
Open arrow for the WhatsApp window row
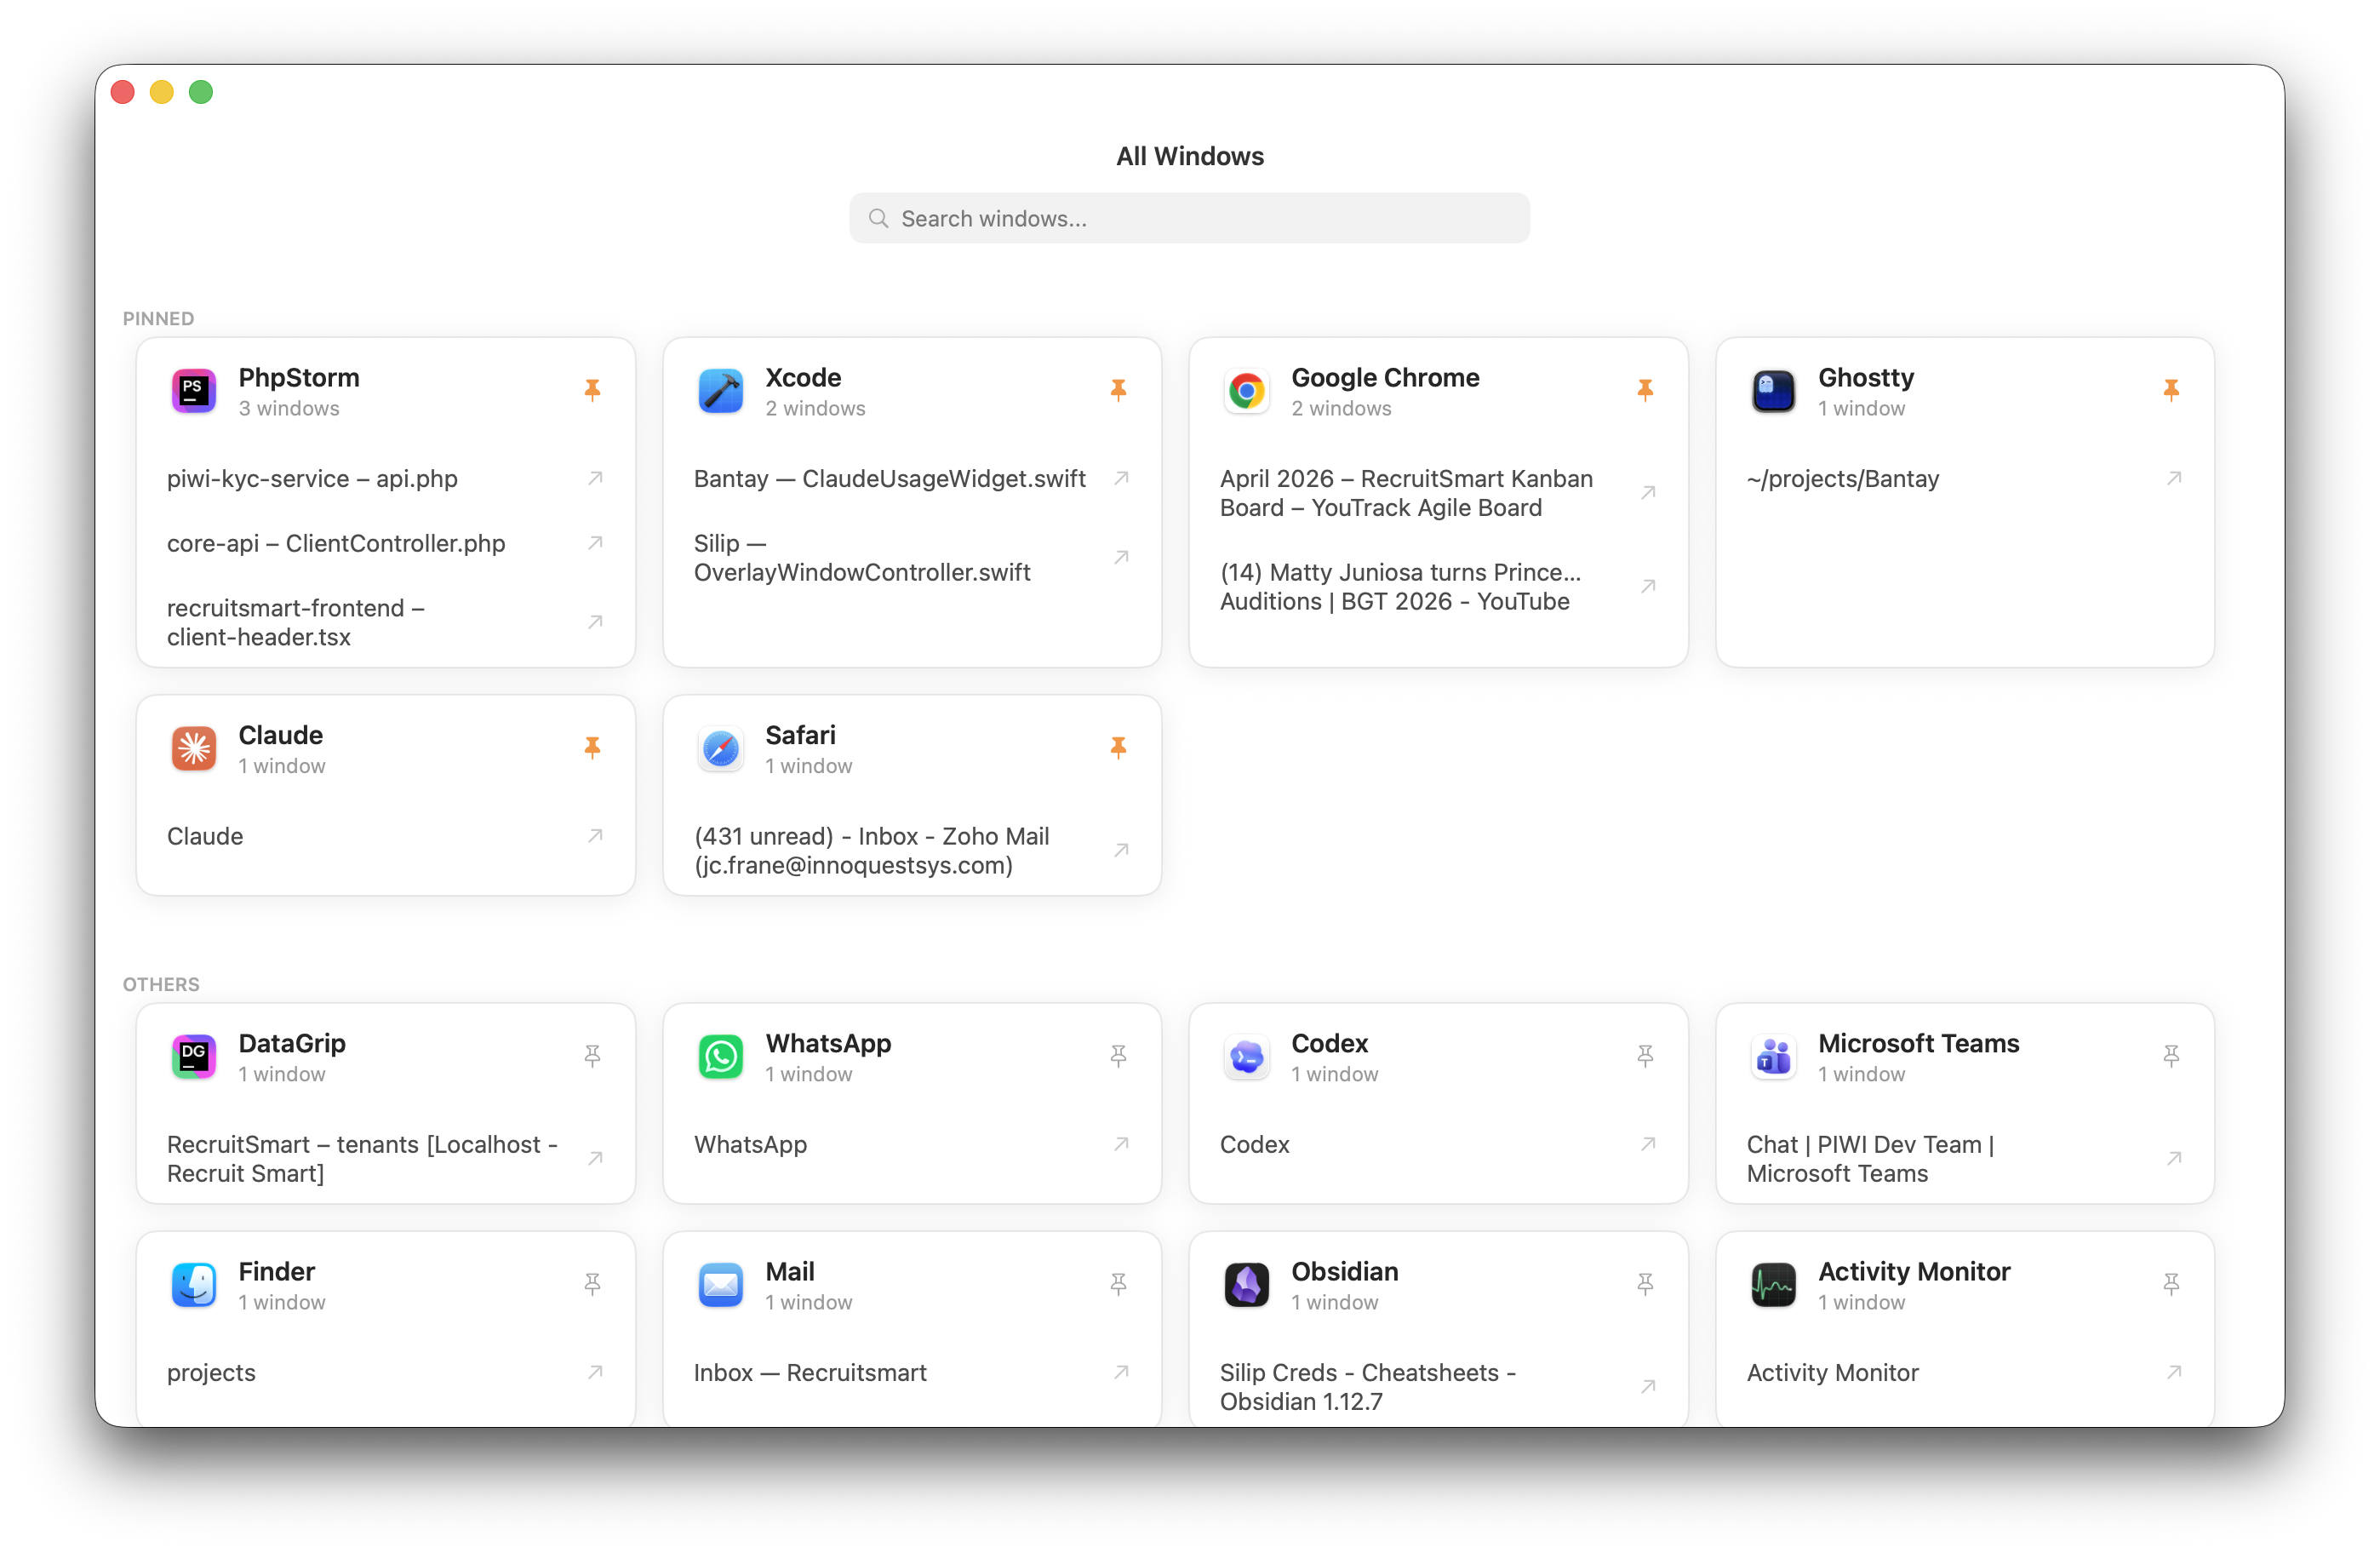1121,1144
